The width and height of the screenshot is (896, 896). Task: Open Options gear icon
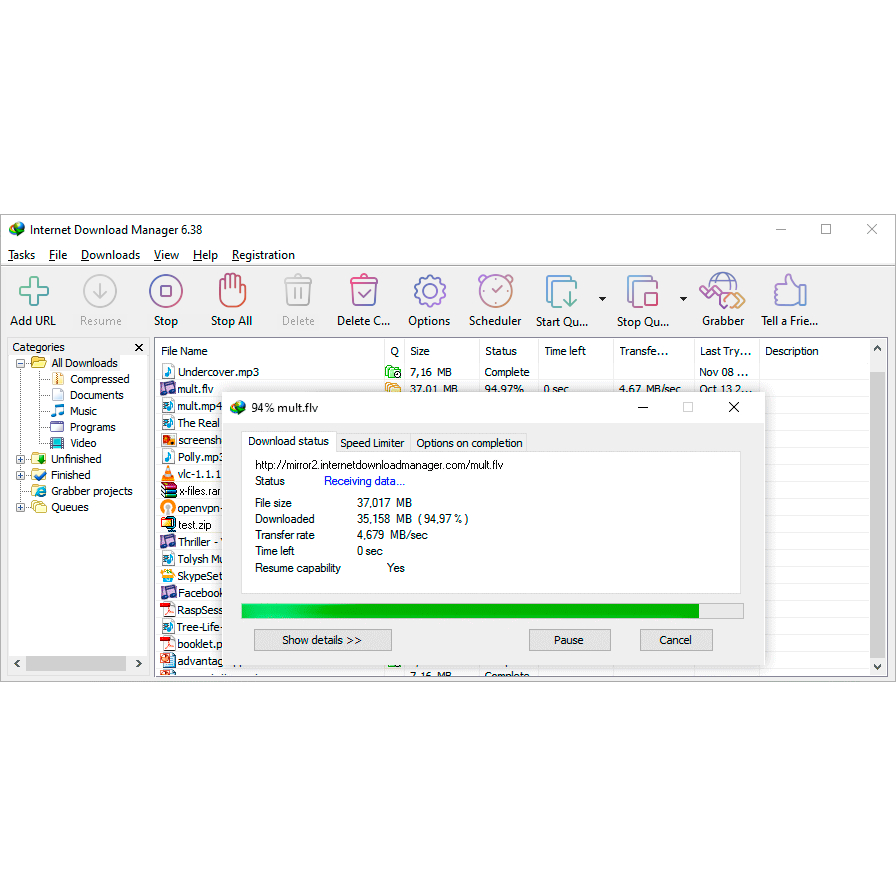coord(429,291)
